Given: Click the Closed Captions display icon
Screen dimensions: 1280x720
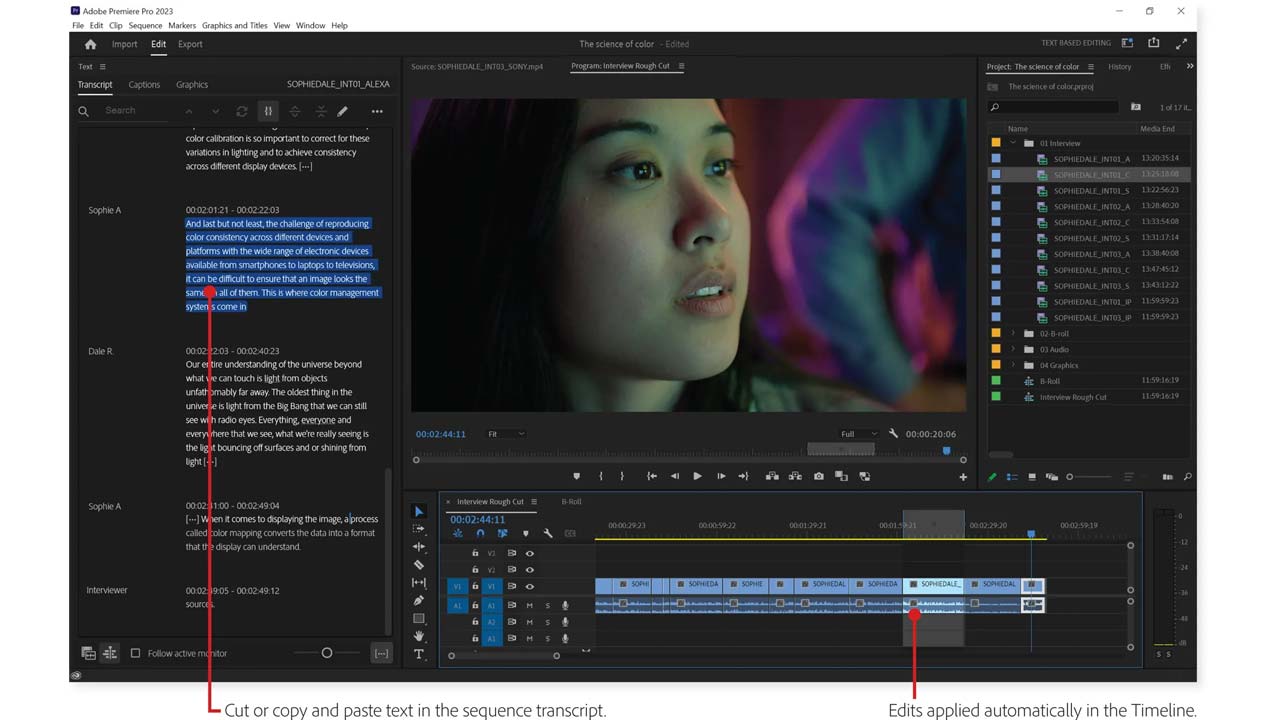Looking at the screenshot, I should click(569, 534).
